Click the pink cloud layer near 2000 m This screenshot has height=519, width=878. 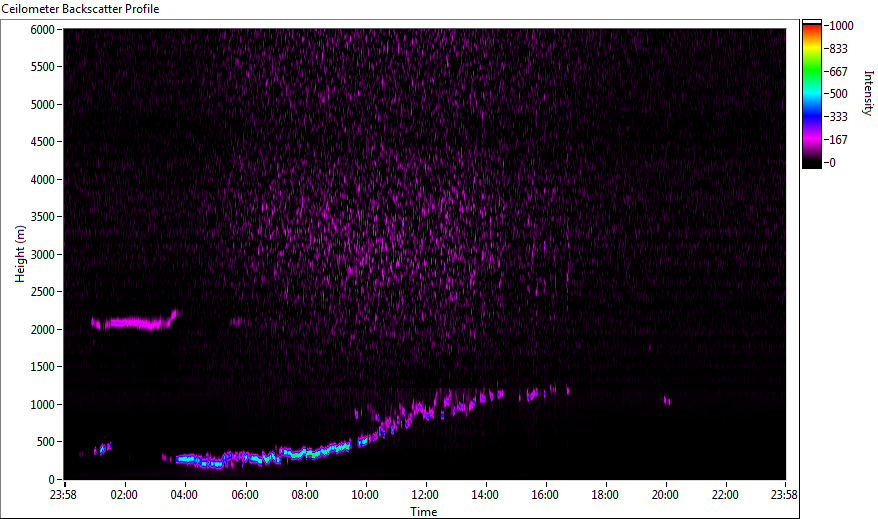pyautogui.click(x=134, y=322)
